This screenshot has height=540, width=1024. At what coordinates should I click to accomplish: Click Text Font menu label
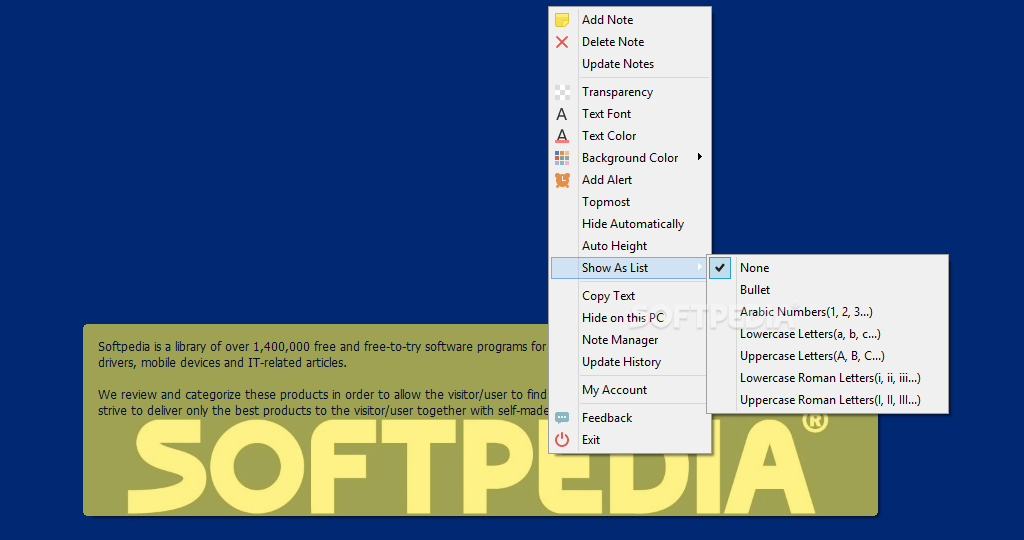606,114
